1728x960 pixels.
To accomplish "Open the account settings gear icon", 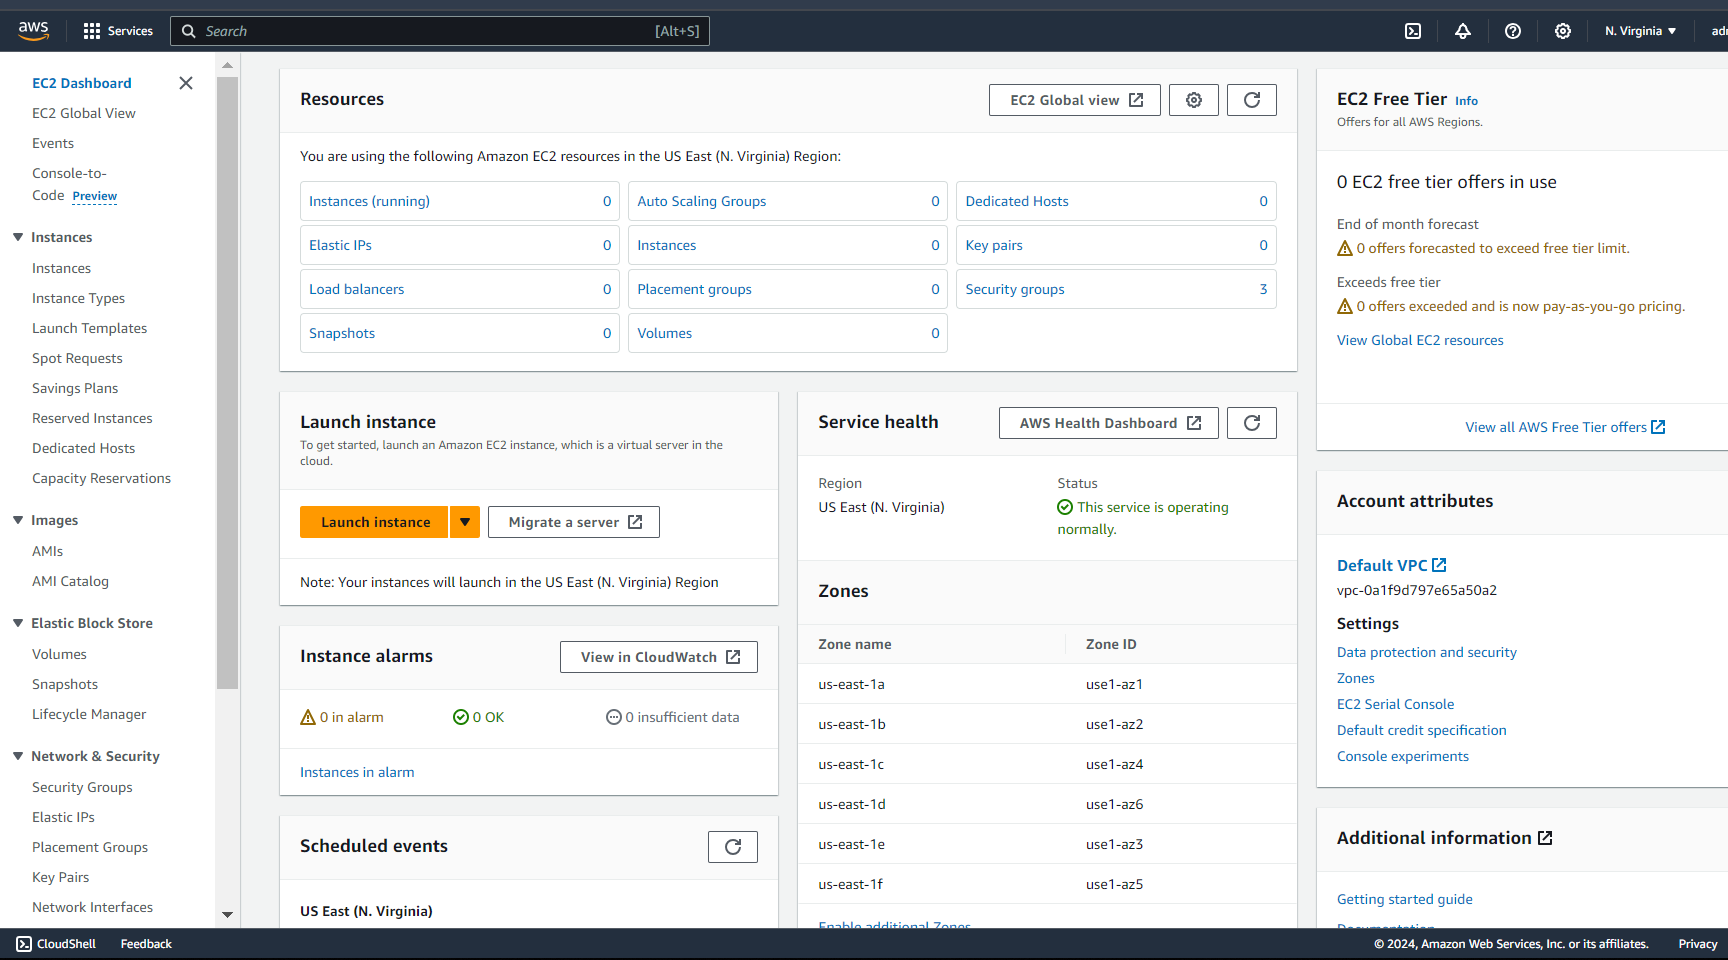I will 1562,31.
